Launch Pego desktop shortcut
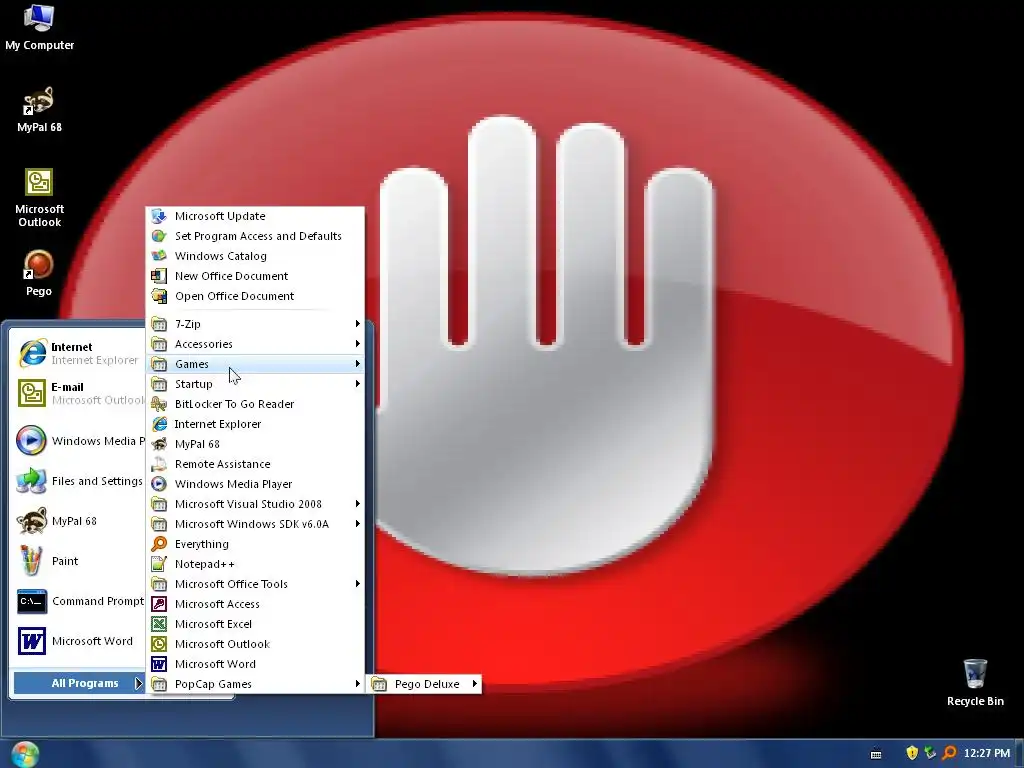The width and height of the screenshot is (1024, 768). (39, 274)
